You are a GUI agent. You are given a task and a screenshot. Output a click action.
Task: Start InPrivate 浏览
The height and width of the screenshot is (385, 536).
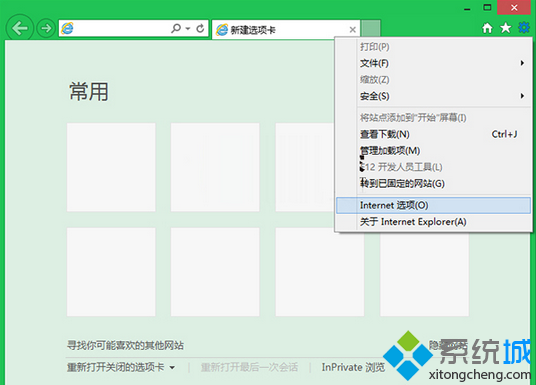click(353, 367)
